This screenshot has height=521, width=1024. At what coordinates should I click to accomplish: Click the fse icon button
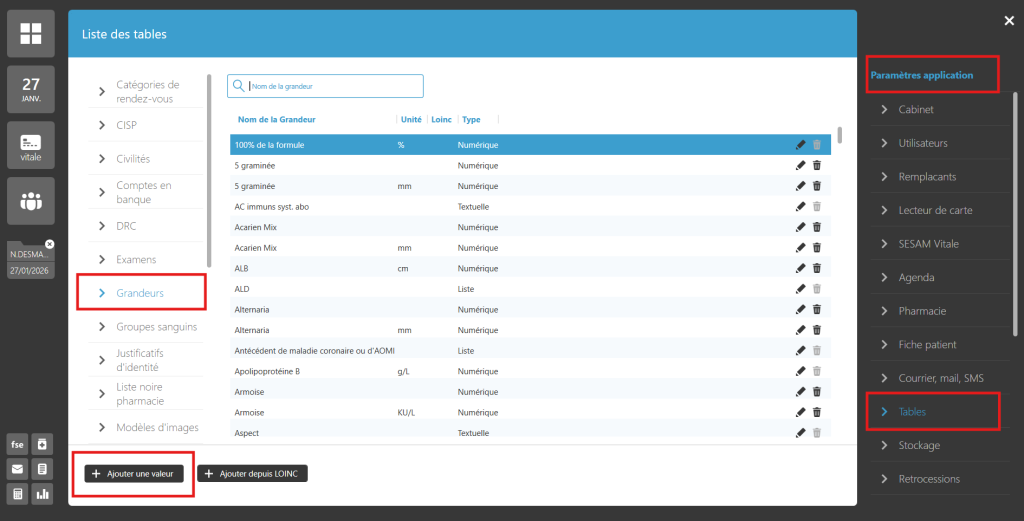(x=18, y=445)
